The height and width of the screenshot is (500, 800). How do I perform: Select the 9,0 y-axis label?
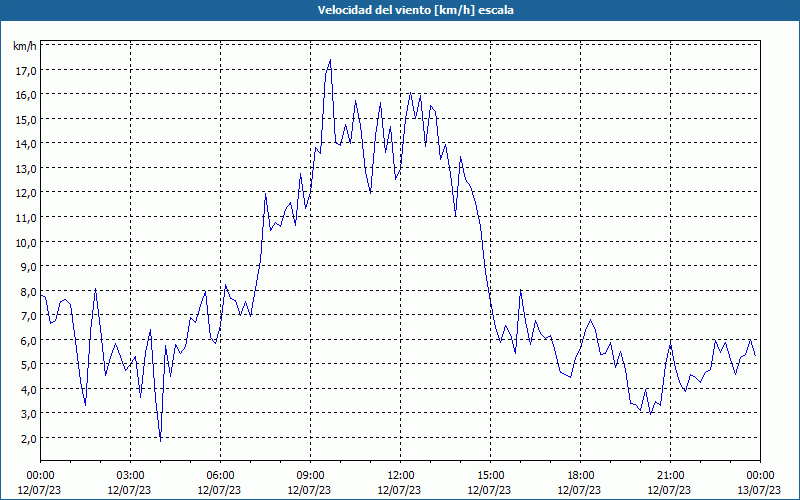click(x=28, y=267)
